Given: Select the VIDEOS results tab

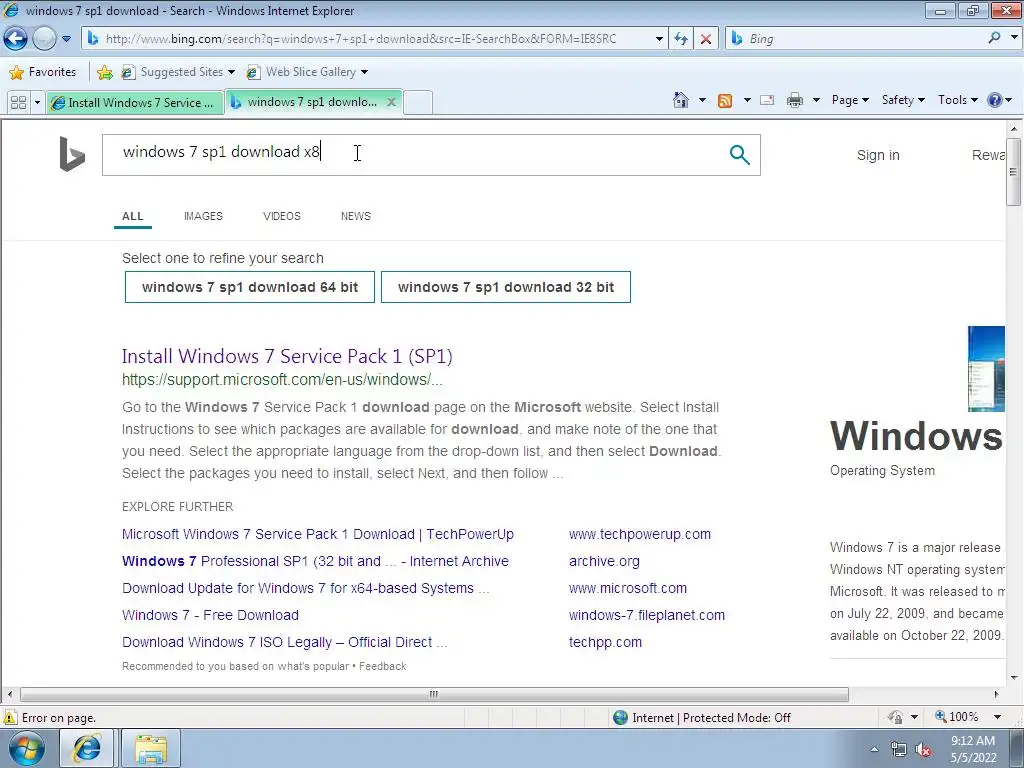Looking at the screenshot, I should pyautogui.click(x=281, y=216).
